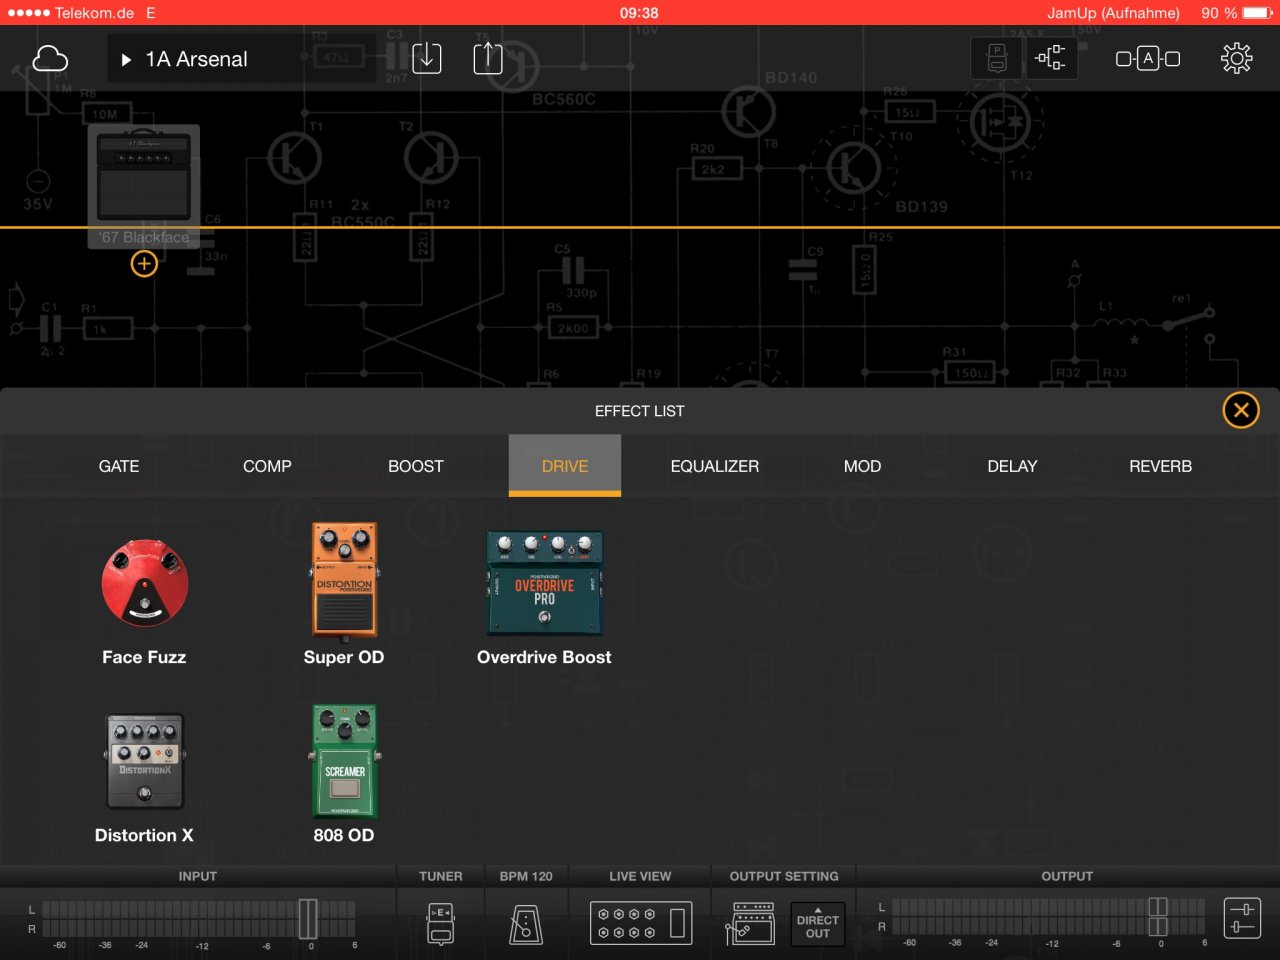
Task: Switch to the GATE tab
Action: [119, 466]
